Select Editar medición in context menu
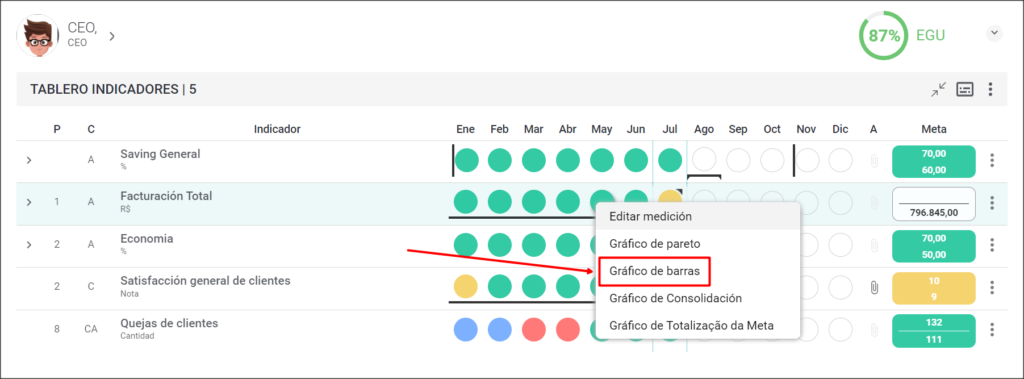Viewport: 1024px width, 379px height. (697, 216)
